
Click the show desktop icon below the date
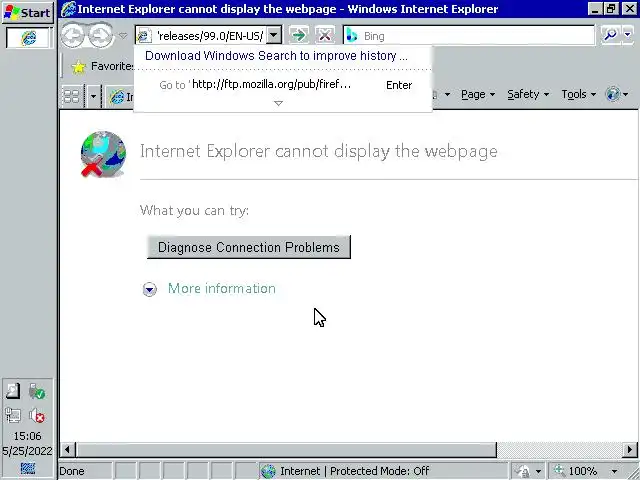pyautogui.click(x=28, y=468)
